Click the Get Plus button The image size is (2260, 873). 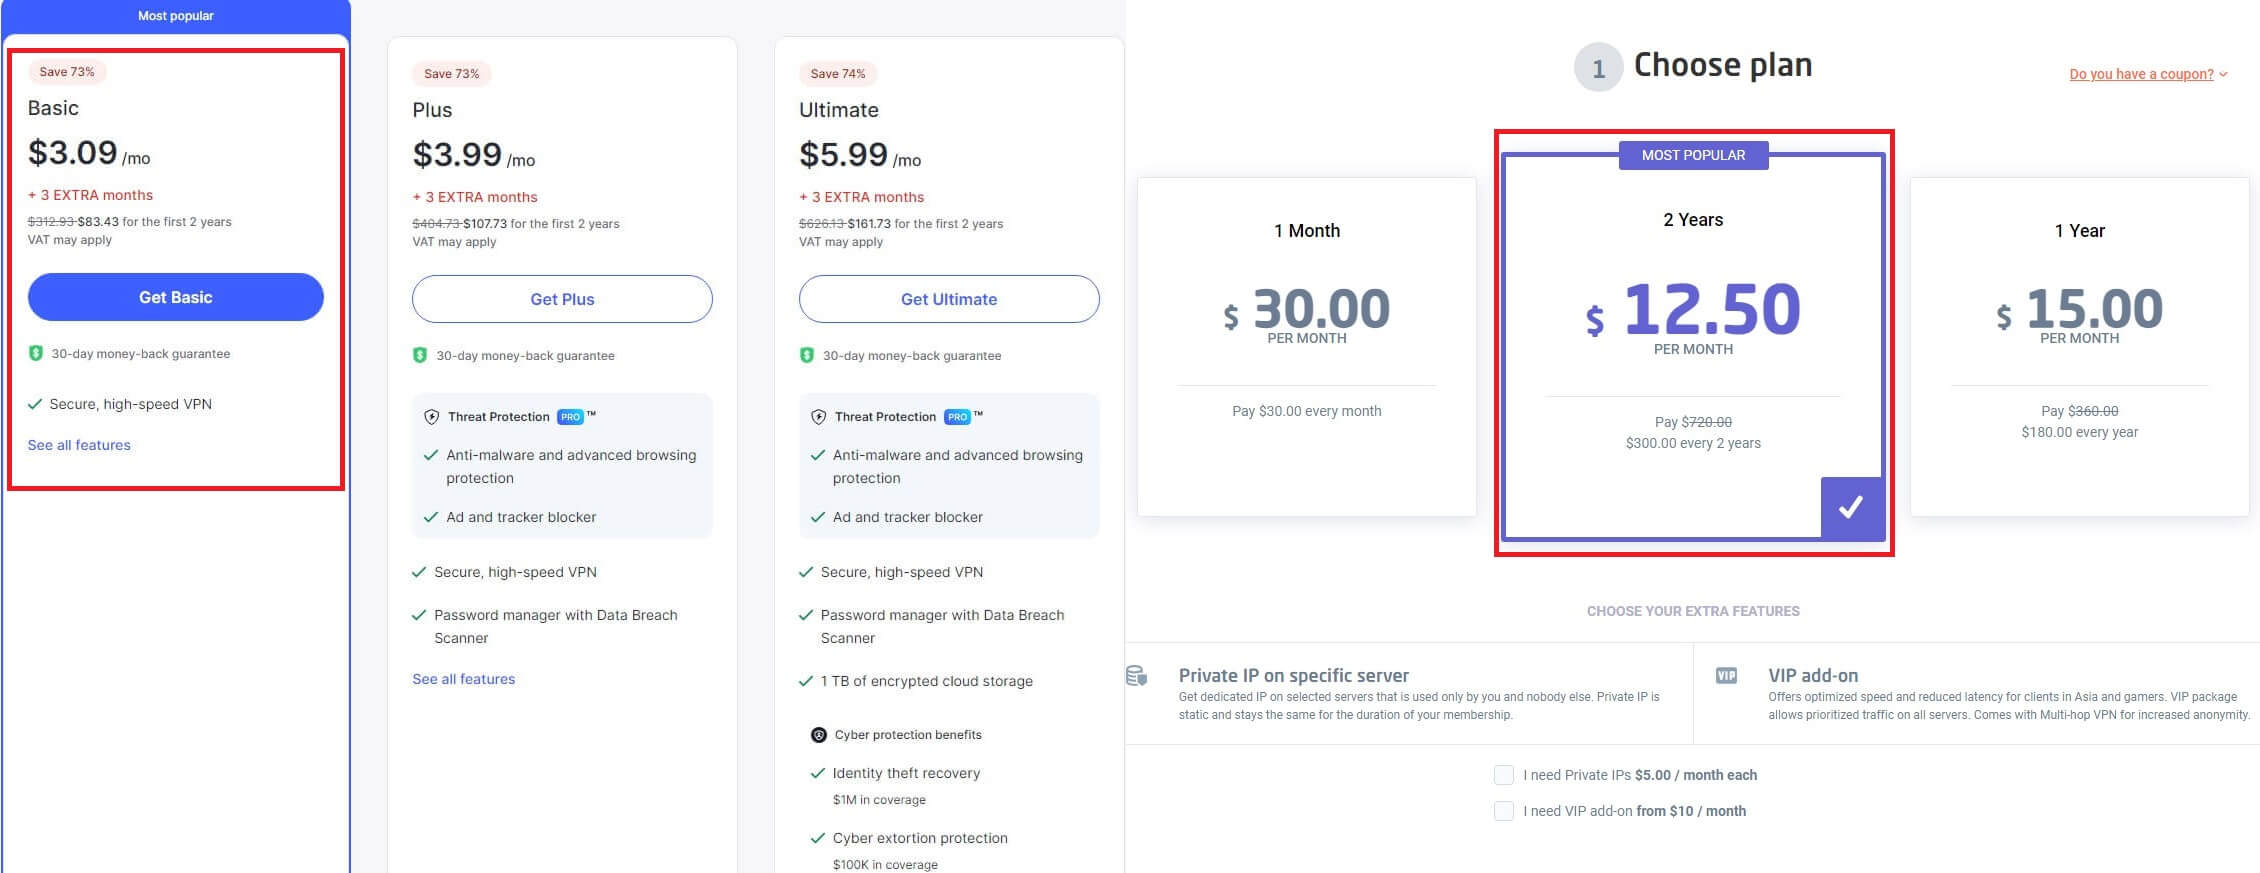(562, 299)
